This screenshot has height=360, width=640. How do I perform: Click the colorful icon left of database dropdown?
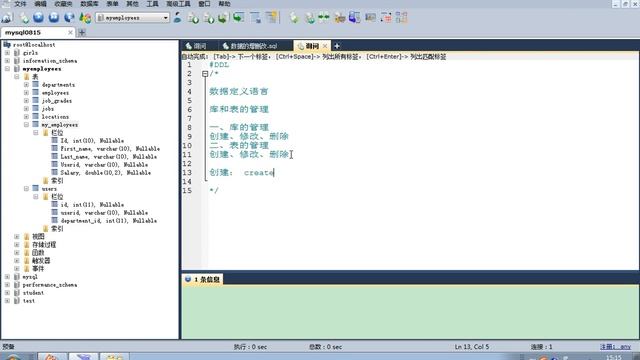(x=85, y=18)
